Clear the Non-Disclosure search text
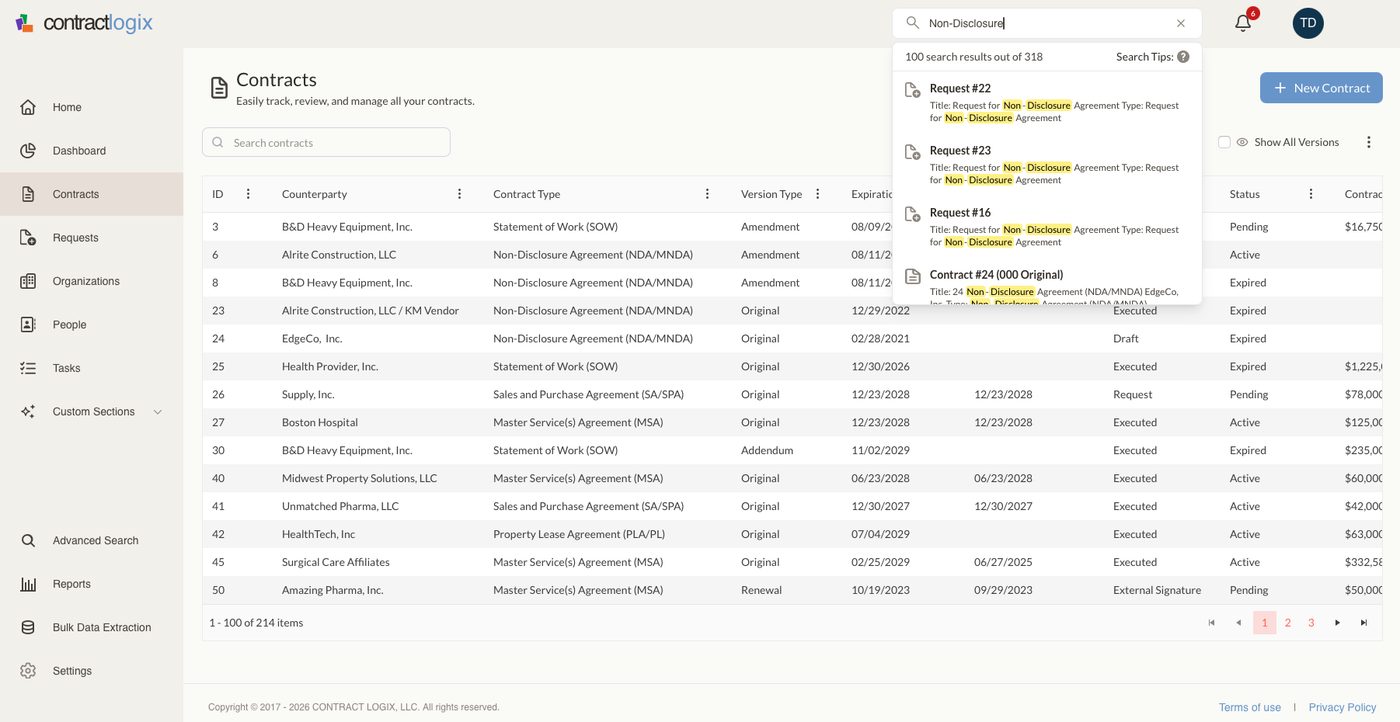 (1181, 23)
